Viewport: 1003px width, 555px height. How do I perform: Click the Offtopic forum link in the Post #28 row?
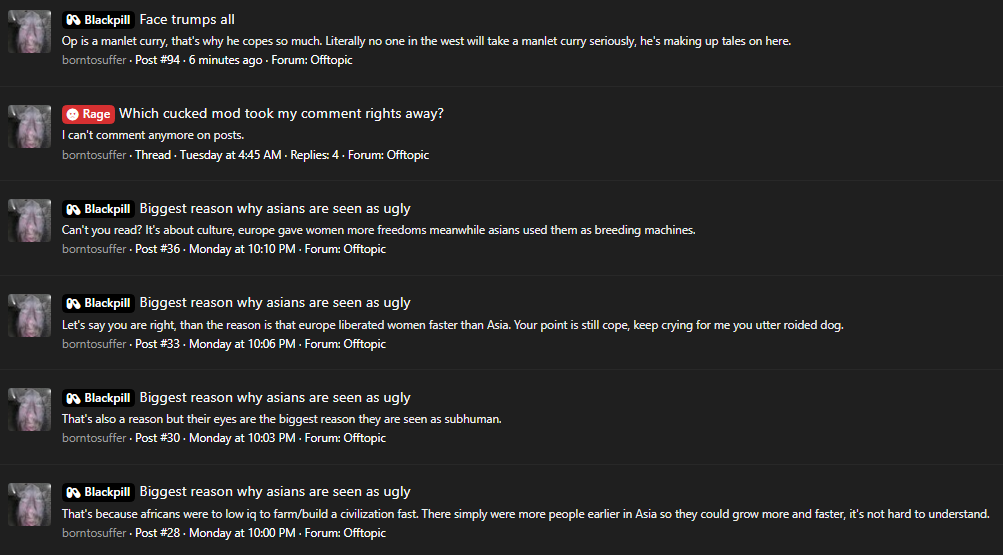coord(364,533)
